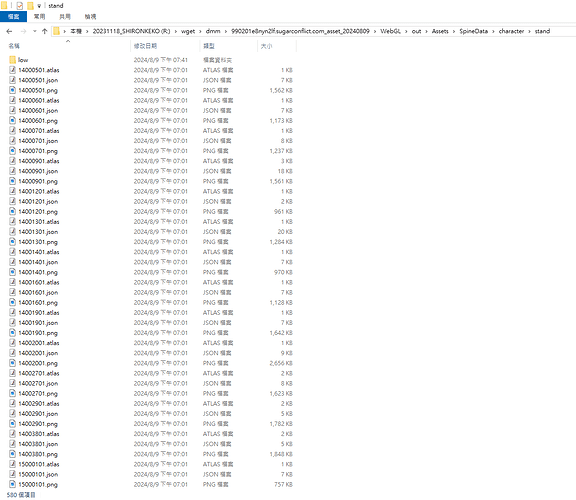This screenshot has height=500, width=576.
Task: Expand chevron after SpineData in address bar
Action: [493, 32]
